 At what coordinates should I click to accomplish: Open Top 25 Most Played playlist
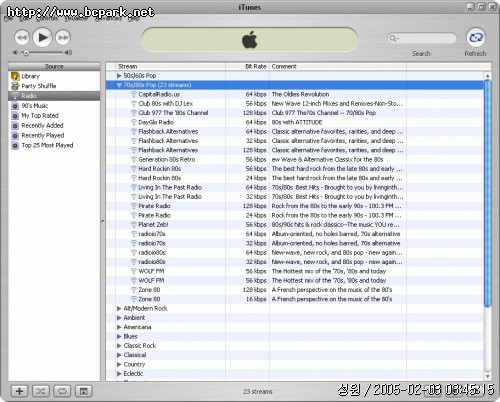[x=54, y=145]
